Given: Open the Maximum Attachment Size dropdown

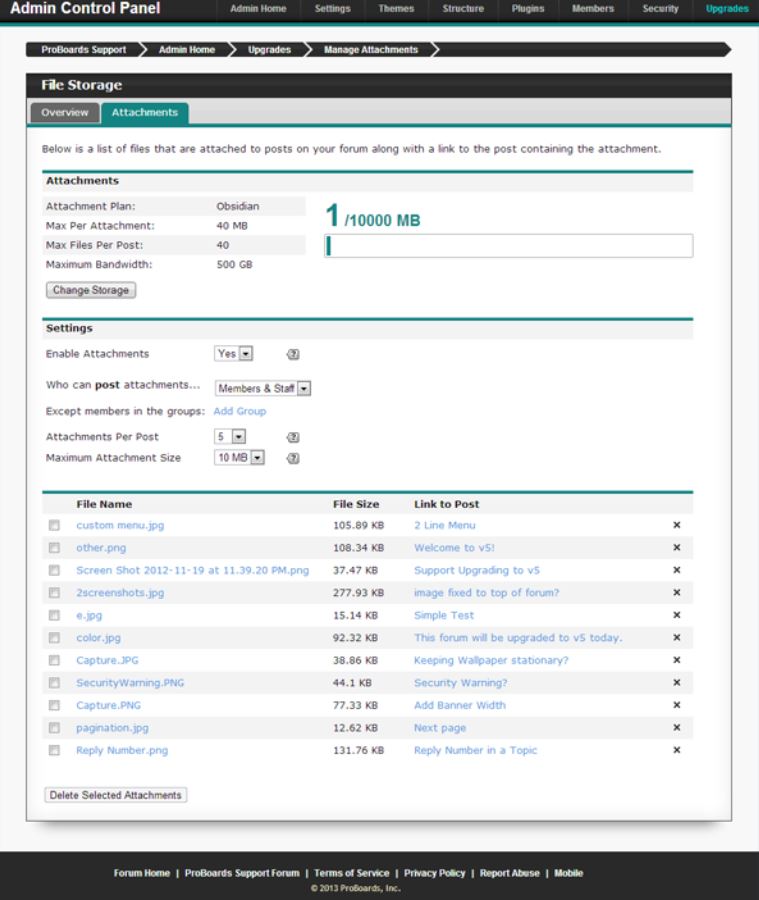Looking at the screenshot, I should point(239,457).
